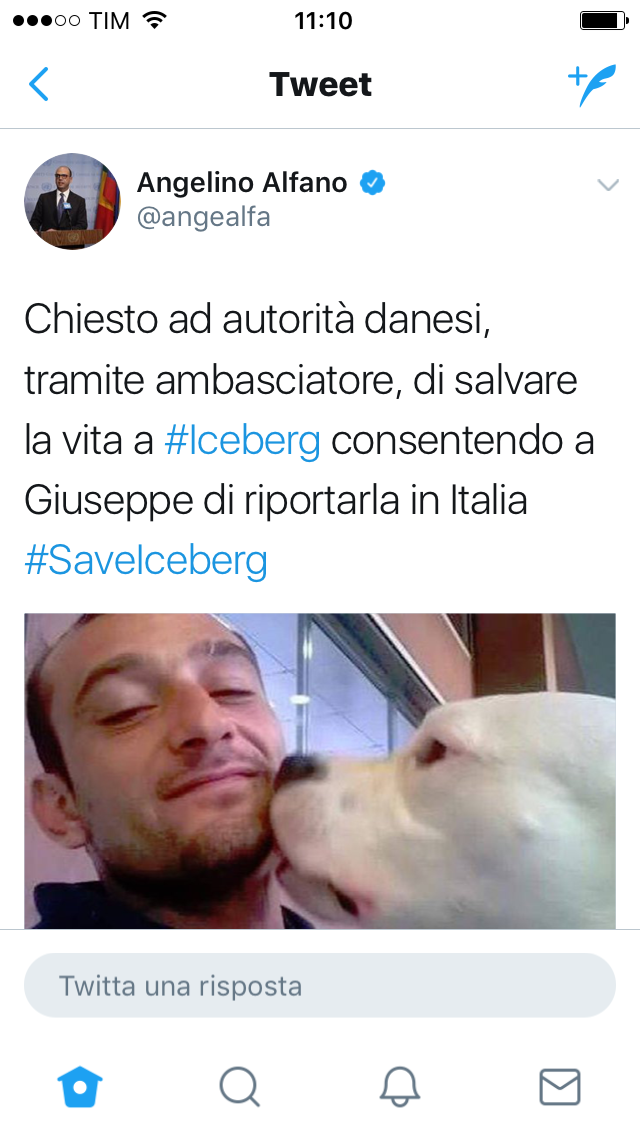Open the Search magnifier tab
Viewport: 640px width, 1136px height.
(x=240, y=1087)
